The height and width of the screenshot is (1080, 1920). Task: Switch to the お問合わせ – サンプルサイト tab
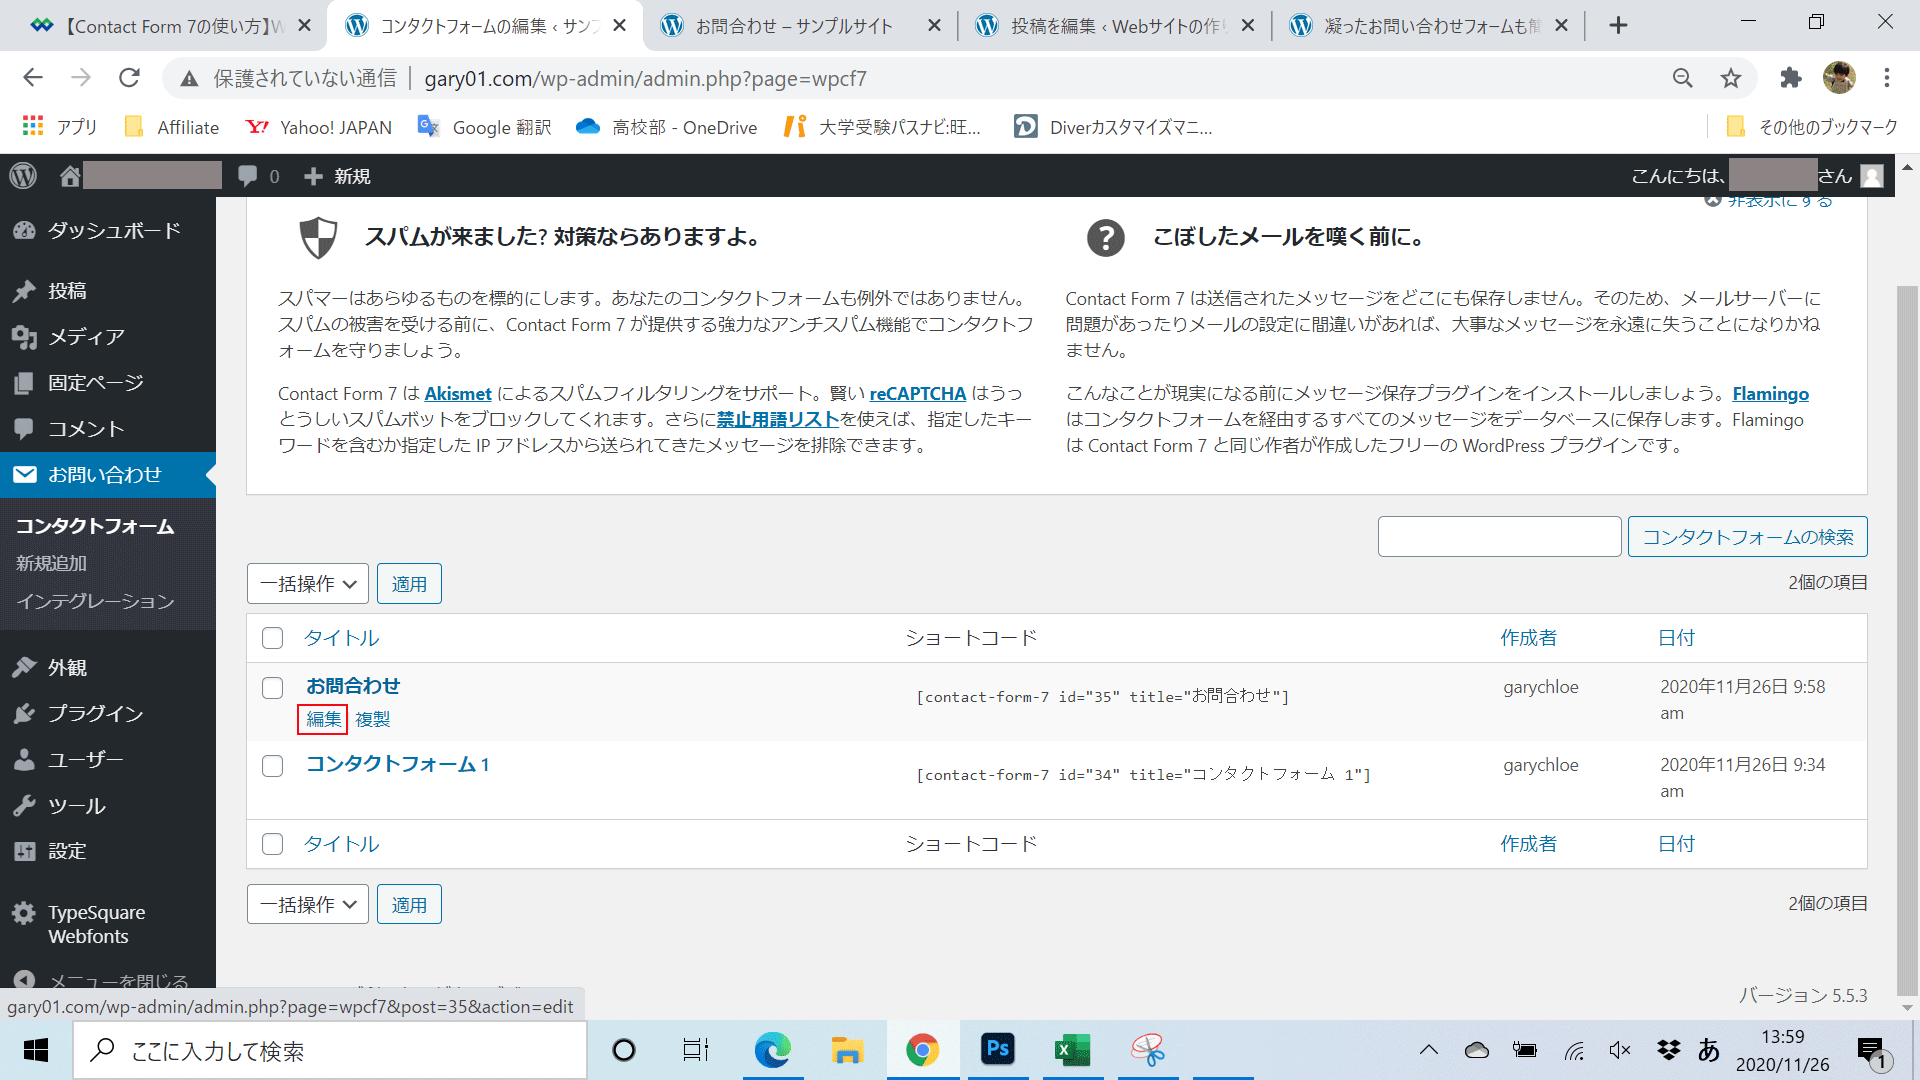(795, 26)
